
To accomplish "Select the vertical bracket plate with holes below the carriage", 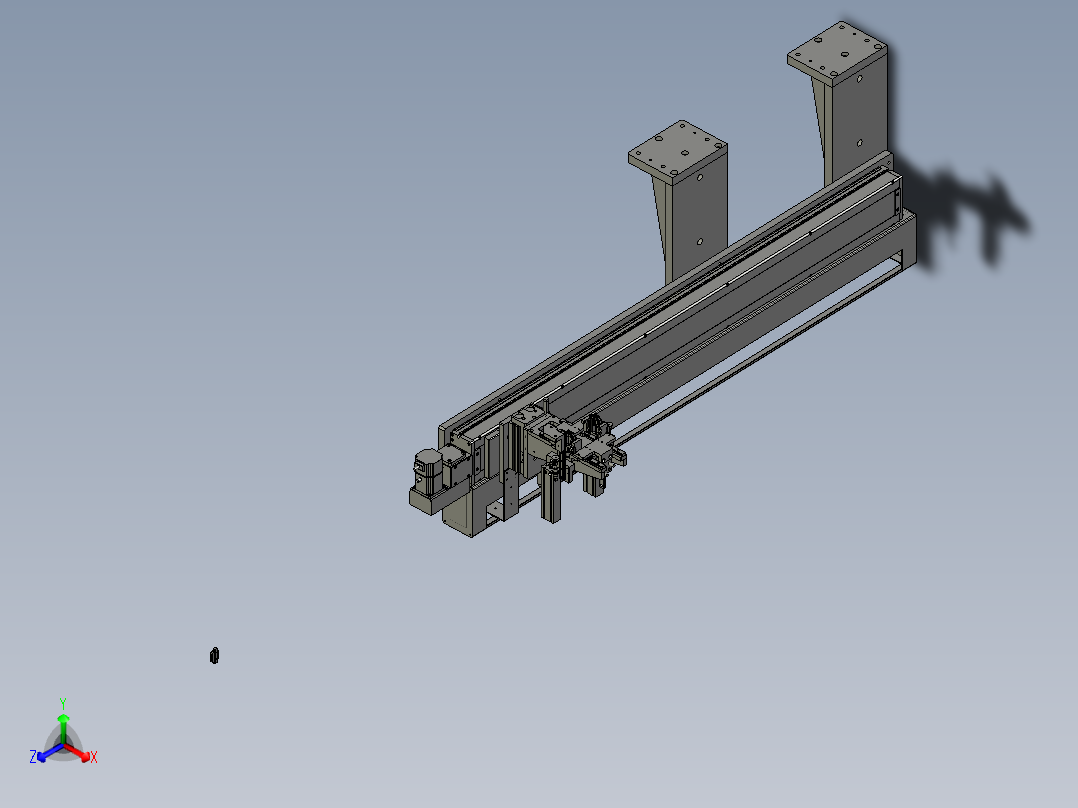I will pos(509,494).
